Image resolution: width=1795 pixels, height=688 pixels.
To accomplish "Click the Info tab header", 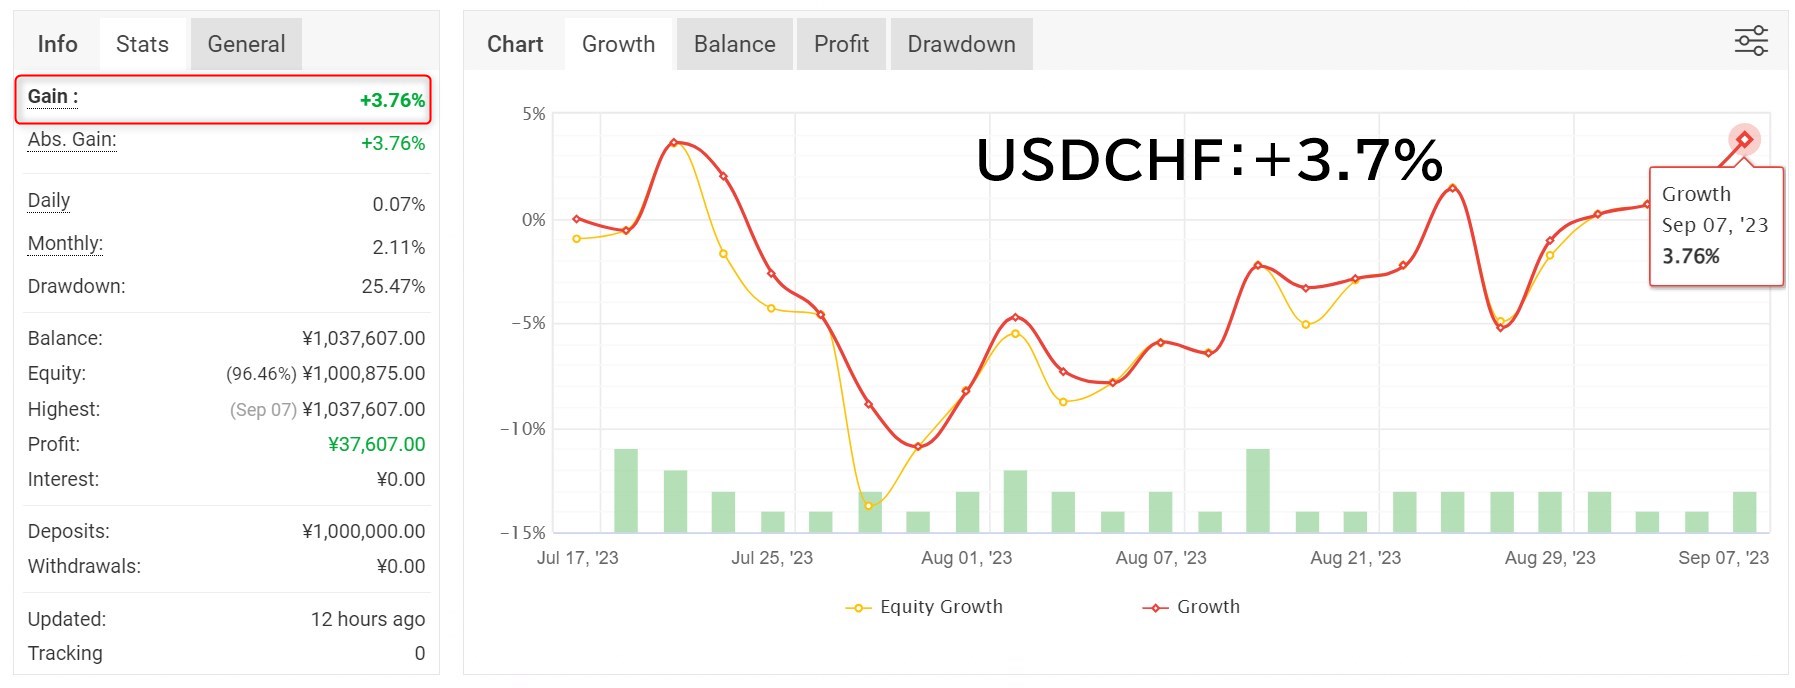I will (x=57, y=44).
